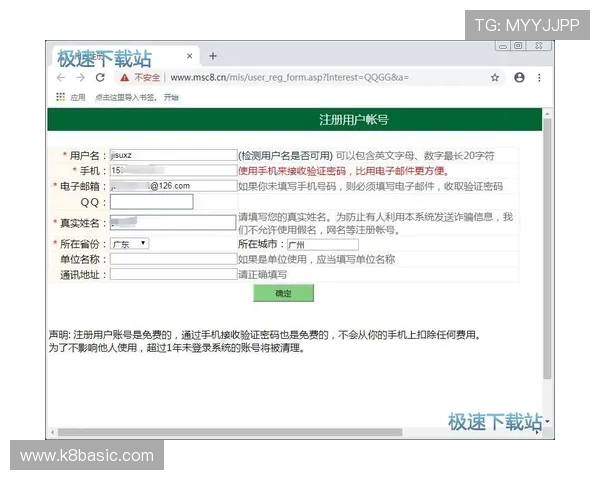Click the vertical scrollbar up arrow
Viewport: 600px width, 480px height.
pos(548,114)
